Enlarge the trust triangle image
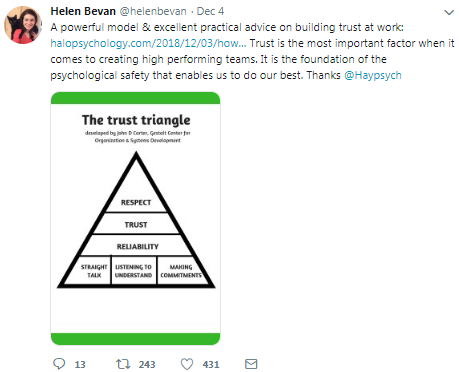Viewport: 459px width, 372px height. coord(135,218)
